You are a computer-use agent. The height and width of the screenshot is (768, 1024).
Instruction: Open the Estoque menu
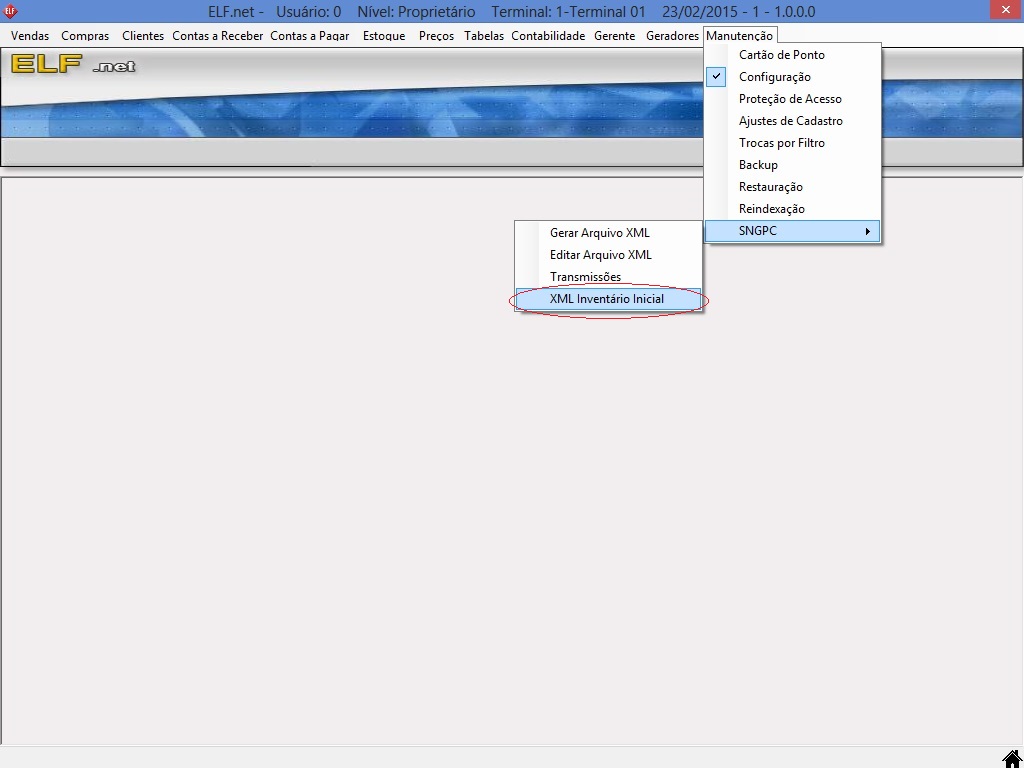pyautogui.click(x=384, y=36)
